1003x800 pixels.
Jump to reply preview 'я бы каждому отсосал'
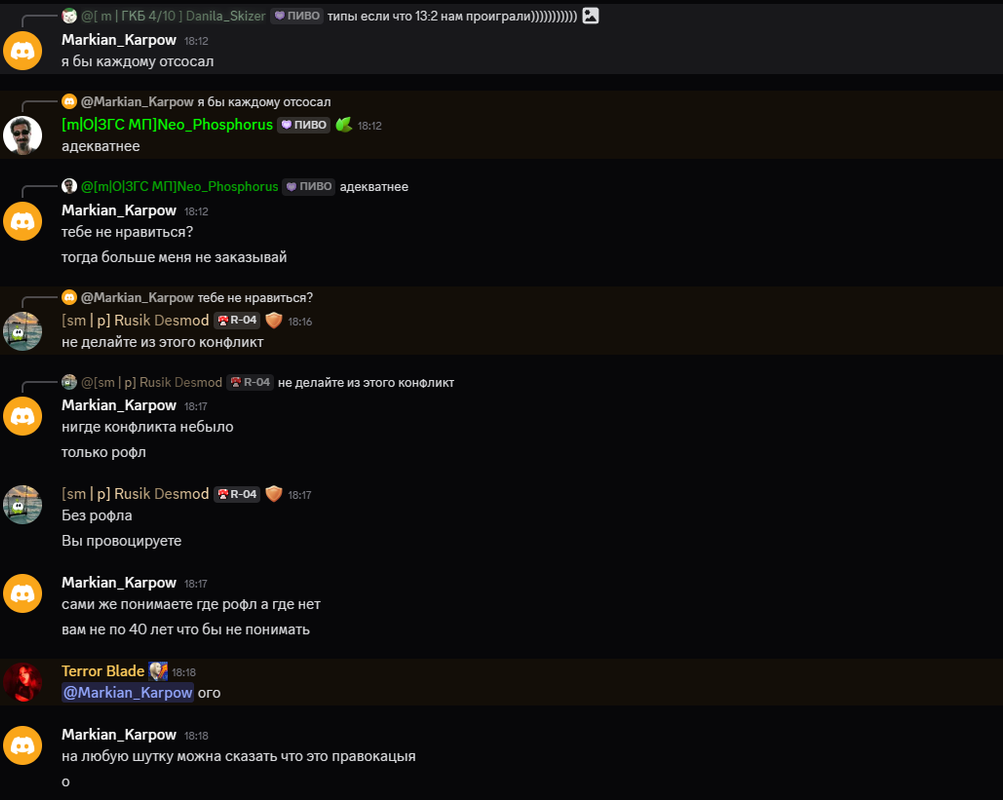tap(264, 102)
